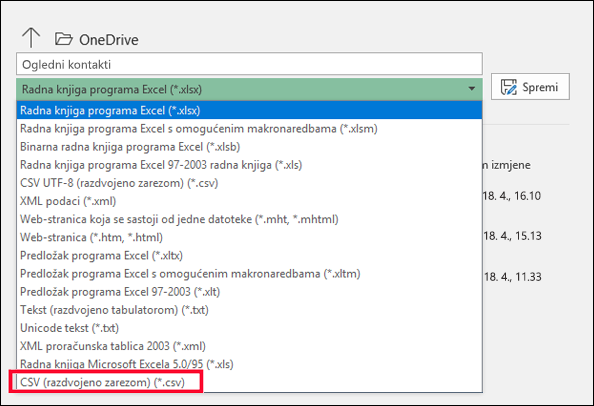The height and width of the screenshot is (406, 594).
Task: Choose macro-enabled workbook (*.xlsm) format
Action: [249, 129]
